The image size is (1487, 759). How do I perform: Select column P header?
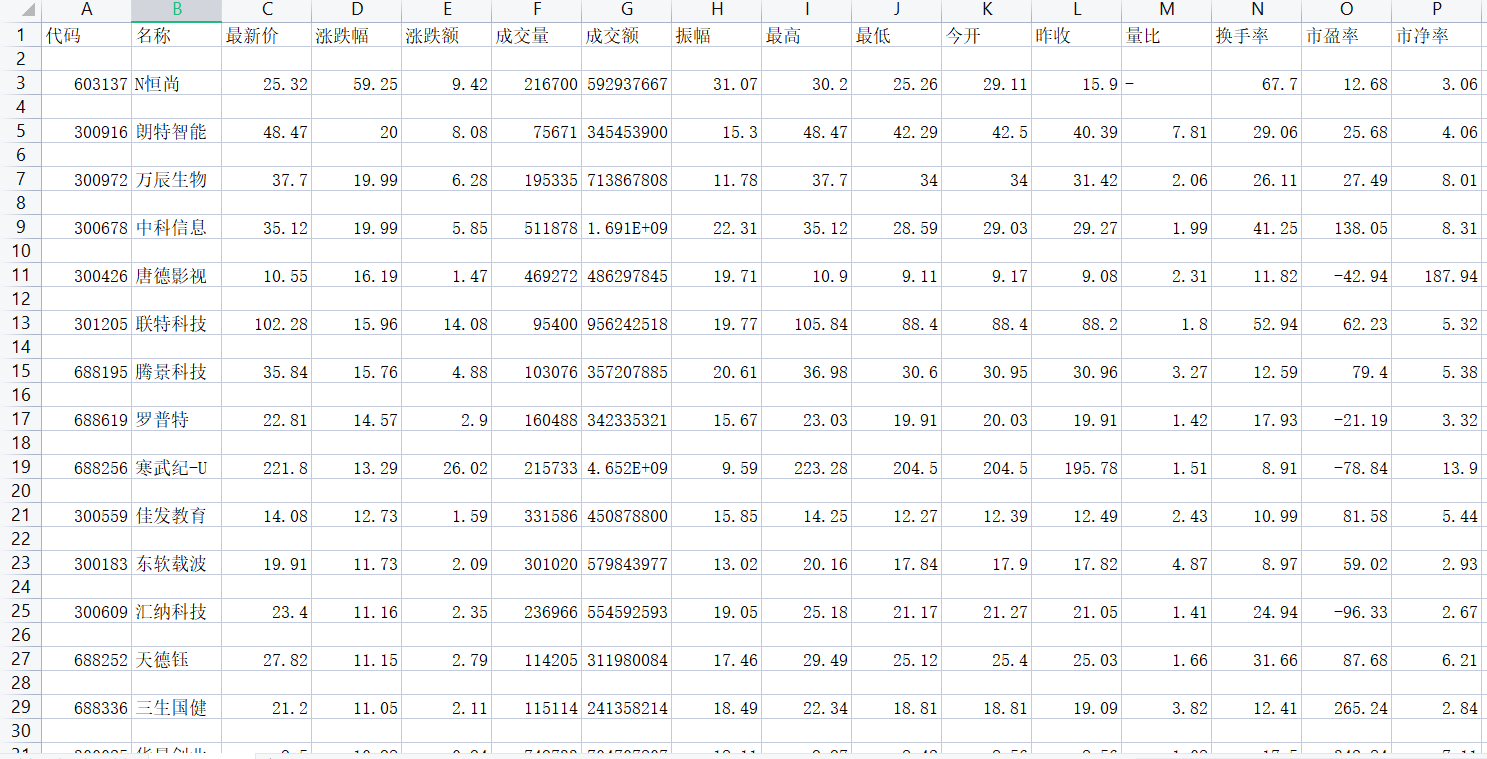[1437, 10]
